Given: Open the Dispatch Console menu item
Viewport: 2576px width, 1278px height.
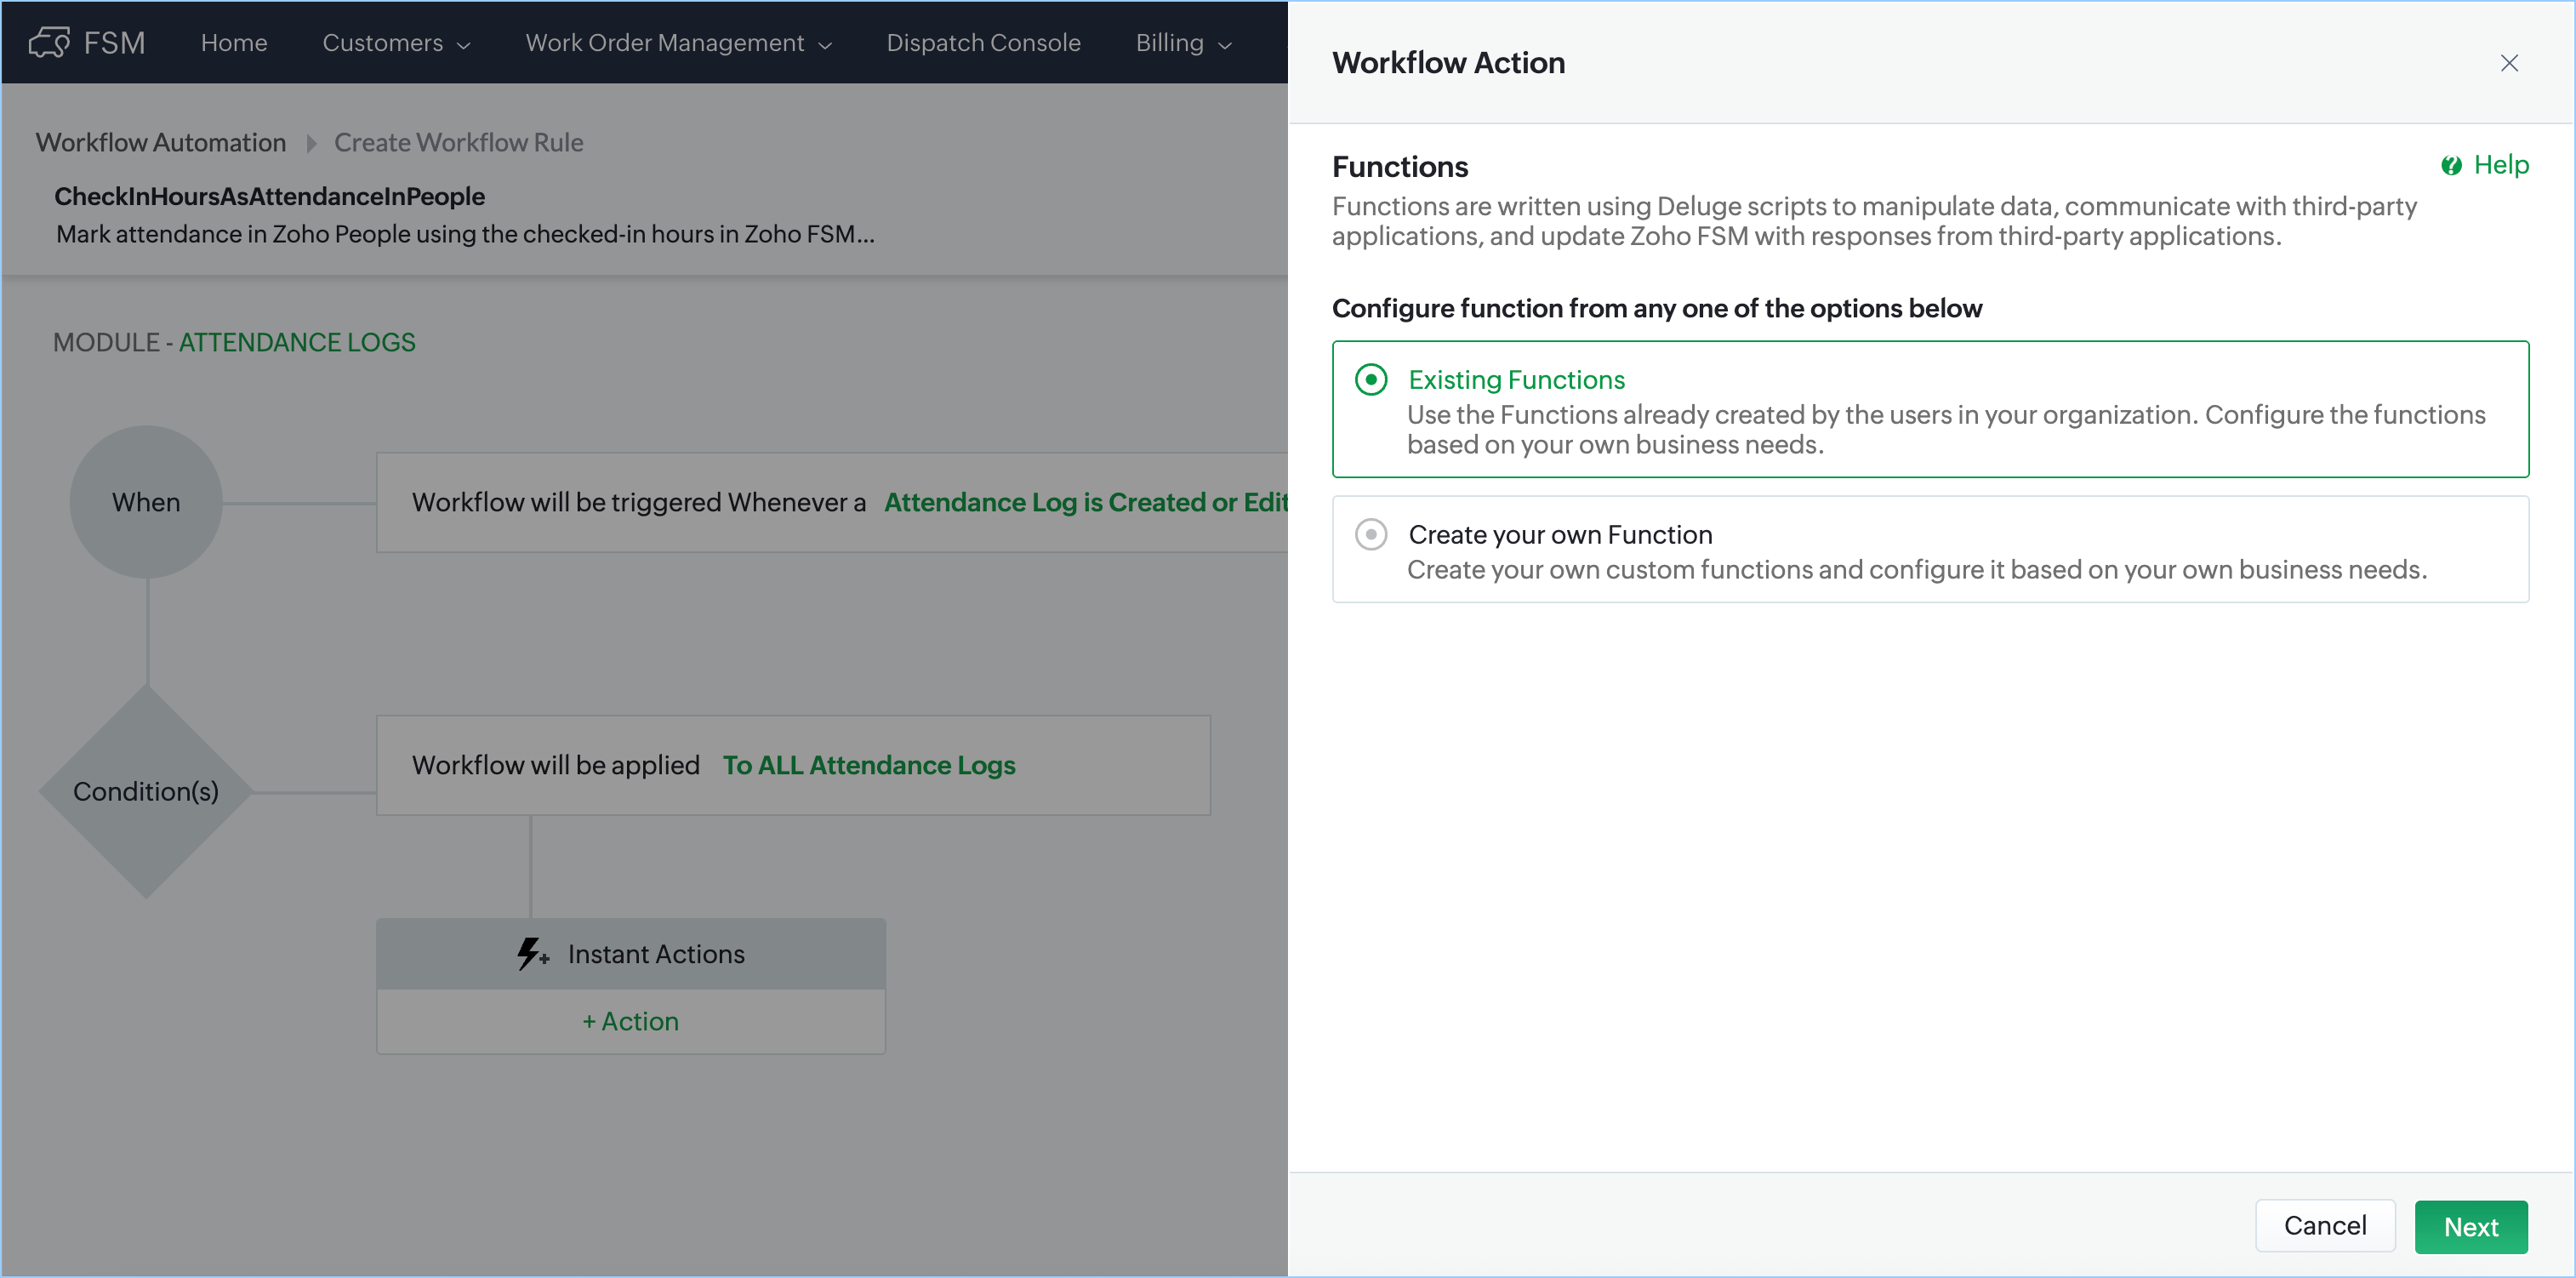Looking at the screenshot, I should click(x=982, y=43).
